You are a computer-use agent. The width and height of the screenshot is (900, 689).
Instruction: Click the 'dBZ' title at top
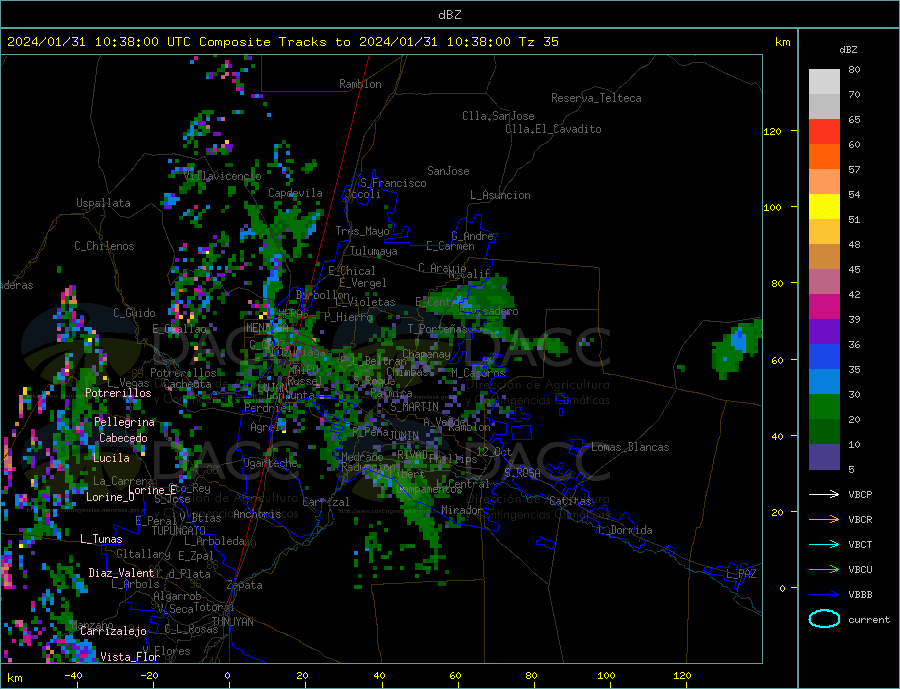pyautogui.click(x=449, y=15)
